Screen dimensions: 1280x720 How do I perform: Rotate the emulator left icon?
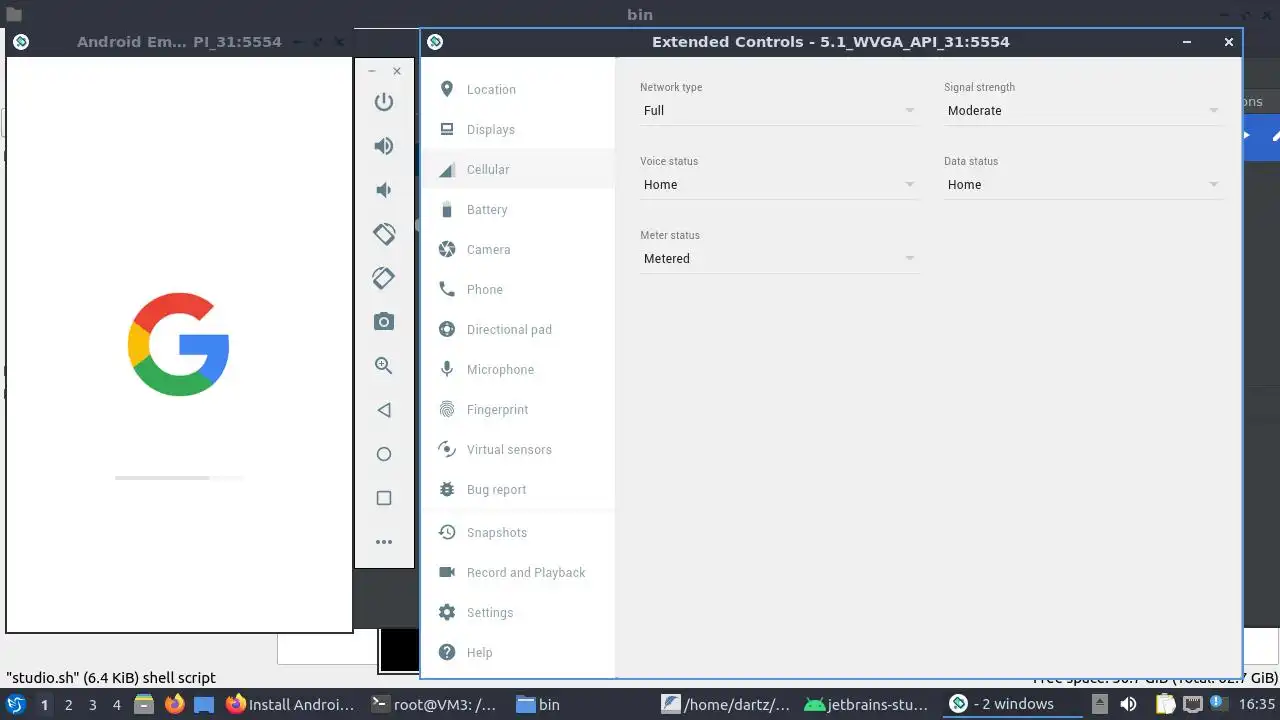point(384,234)
